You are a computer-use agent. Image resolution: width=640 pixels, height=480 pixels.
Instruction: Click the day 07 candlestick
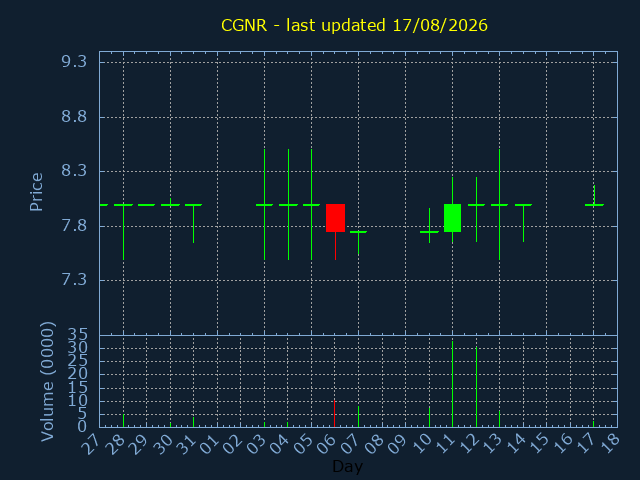358,243
